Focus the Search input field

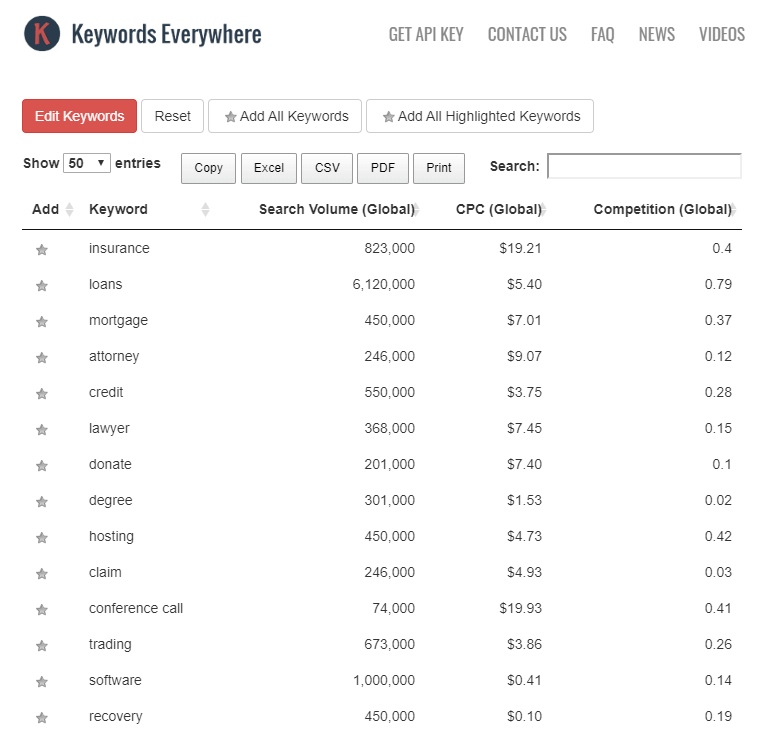tap(644, 166)
